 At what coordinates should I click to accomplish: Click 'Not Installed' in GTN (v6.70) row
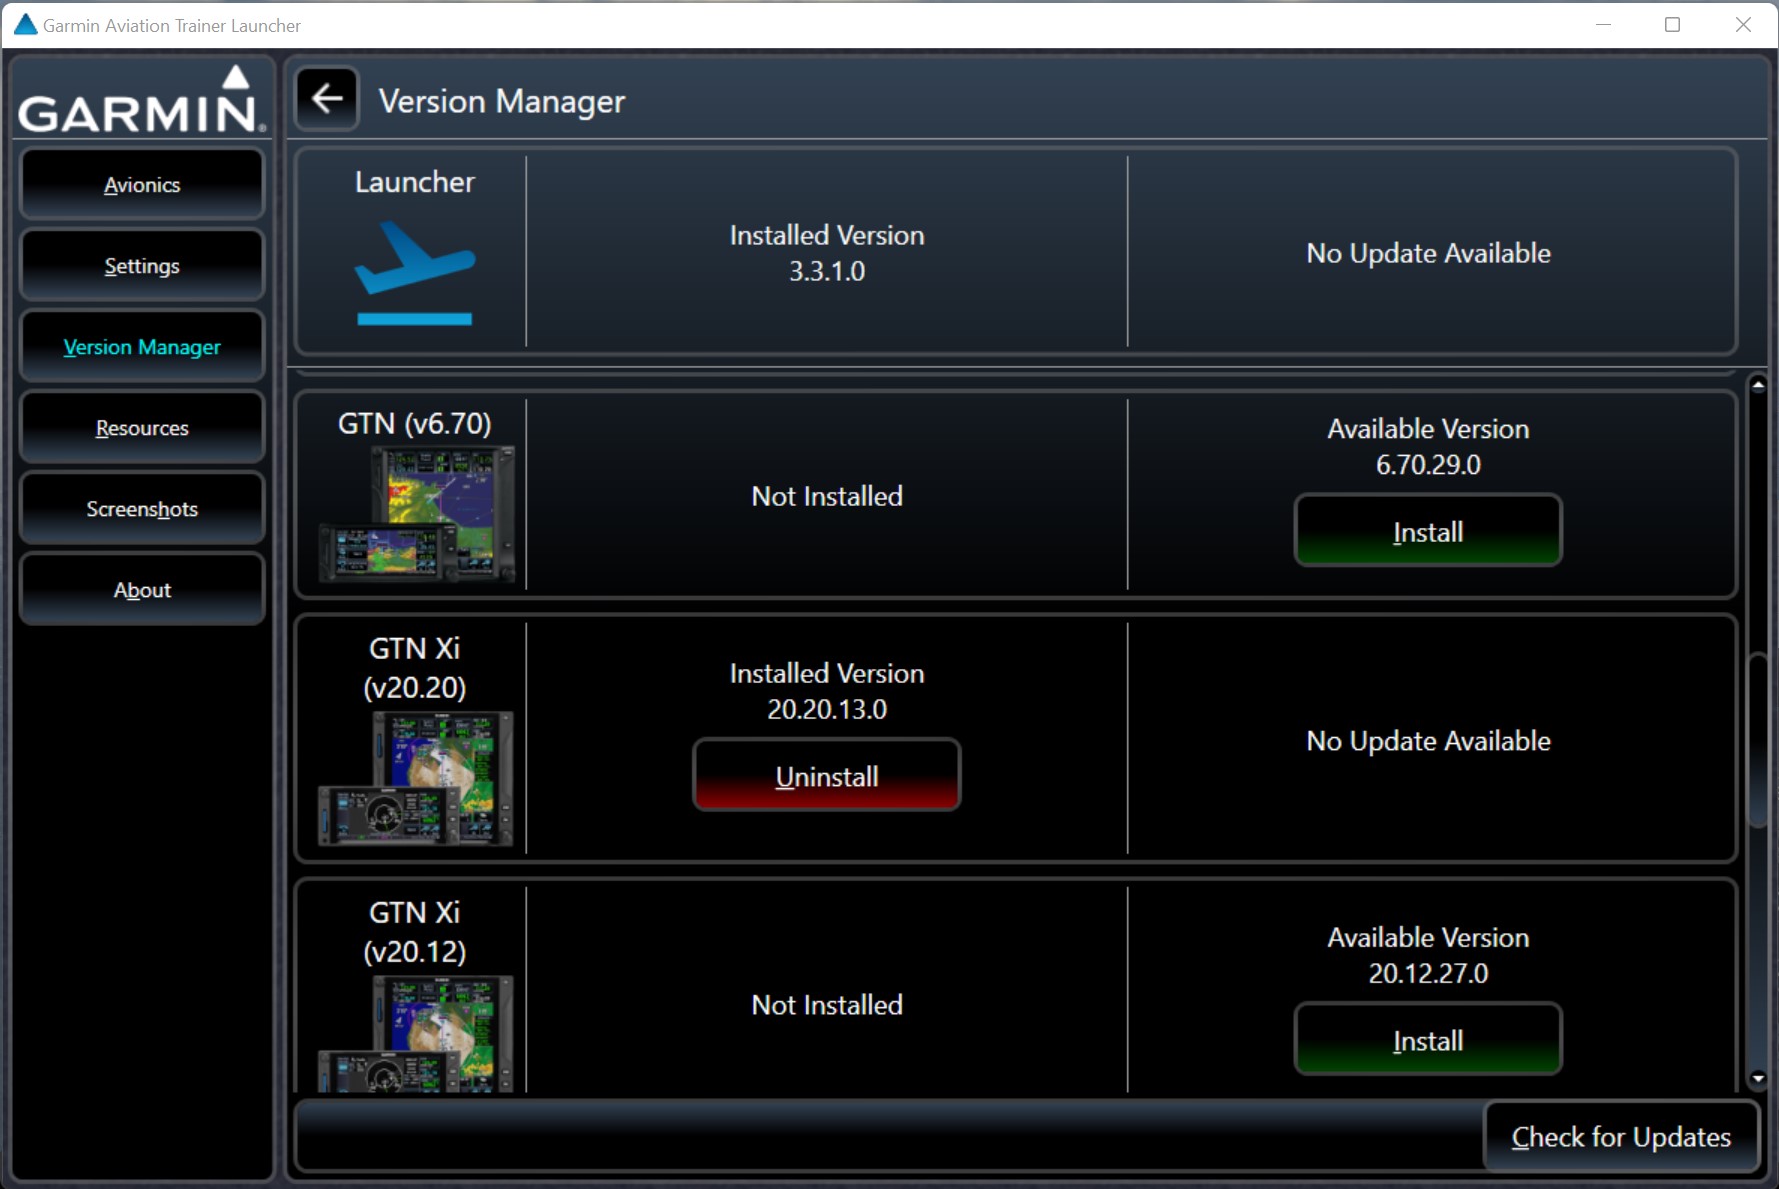(x=827, y=496)
